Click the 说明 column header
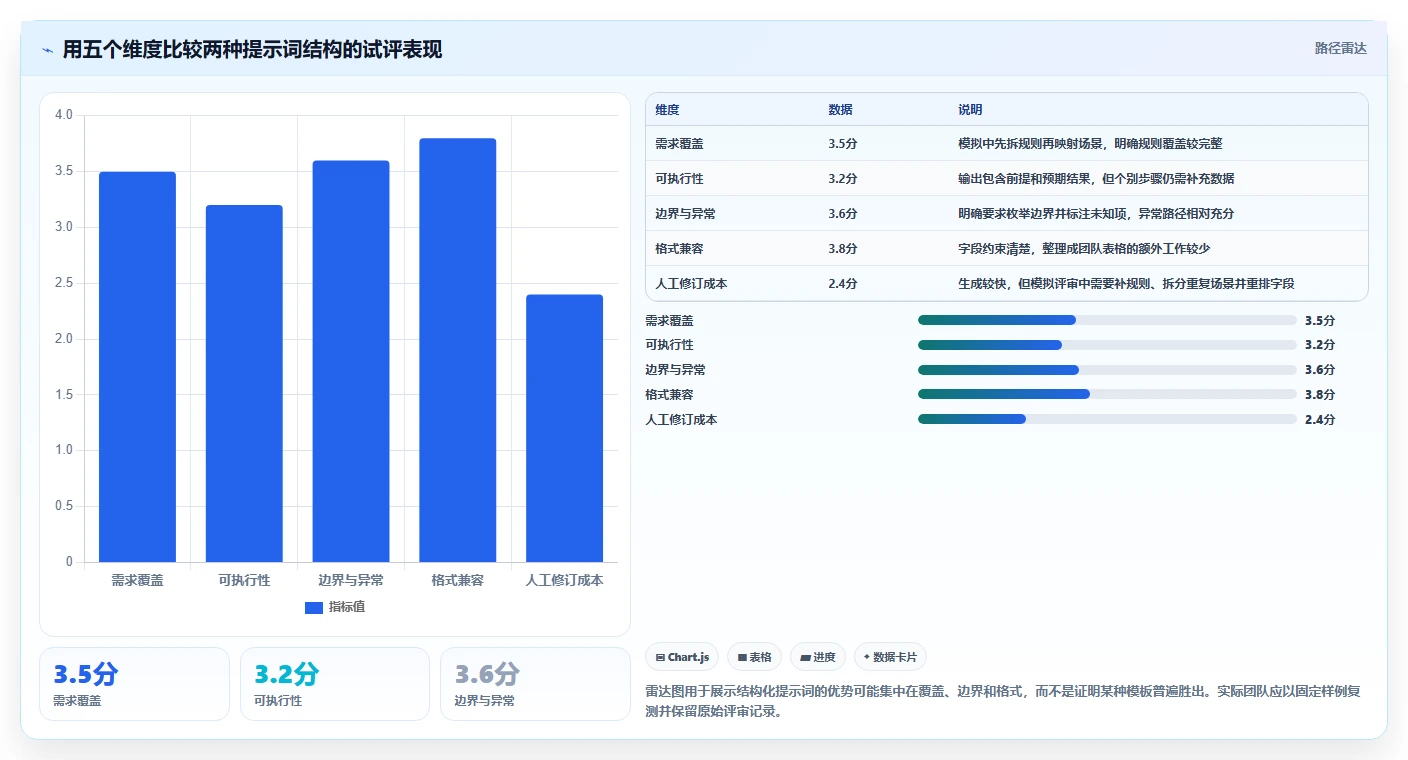Image resolution: width=1408 pixels, height=760 pixels. pos(970,110)
